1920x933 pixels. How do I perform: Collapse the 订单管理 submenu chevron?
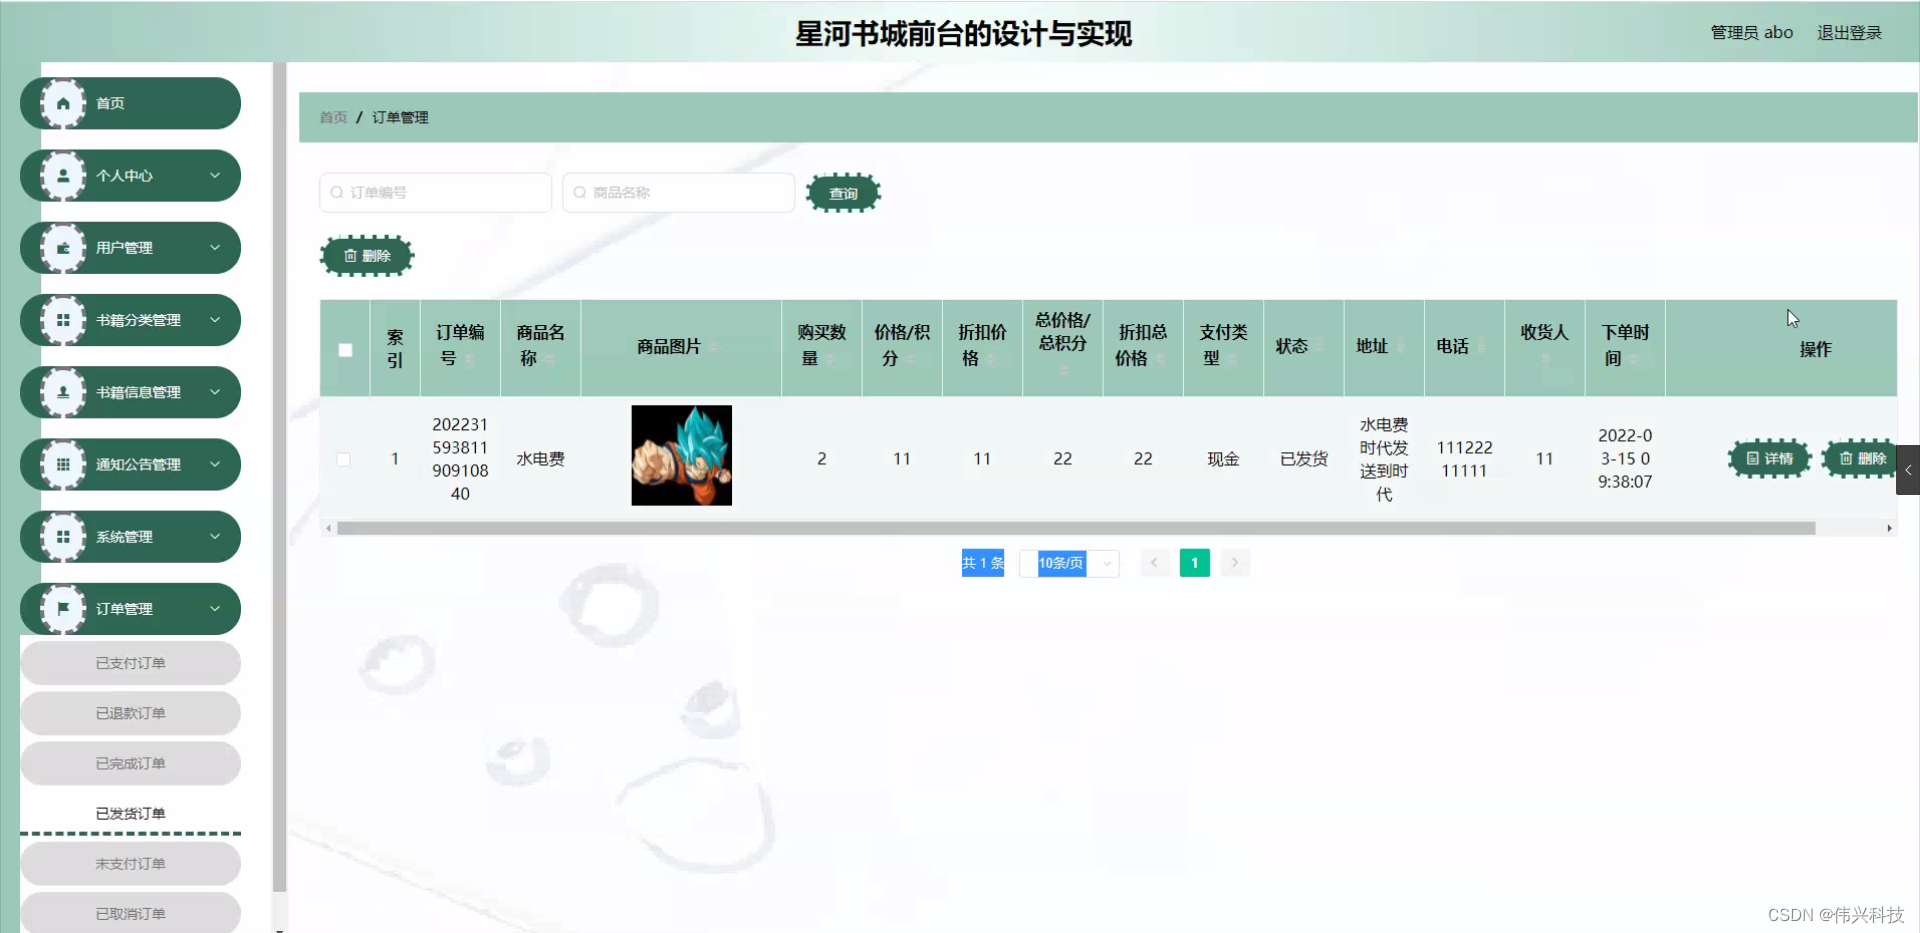click(x=214, y=608)
